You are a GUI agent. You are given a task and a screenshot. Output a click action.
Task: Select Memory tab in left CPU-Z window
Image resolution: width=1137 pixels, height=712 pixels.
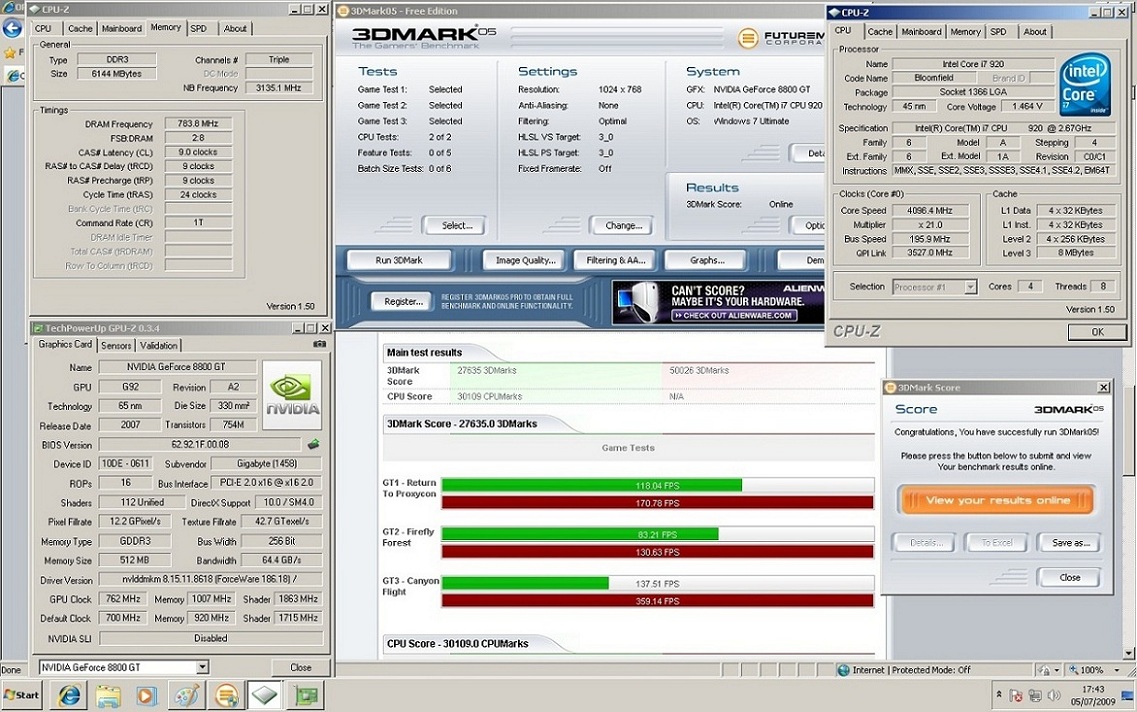click(x=166, y=28)
